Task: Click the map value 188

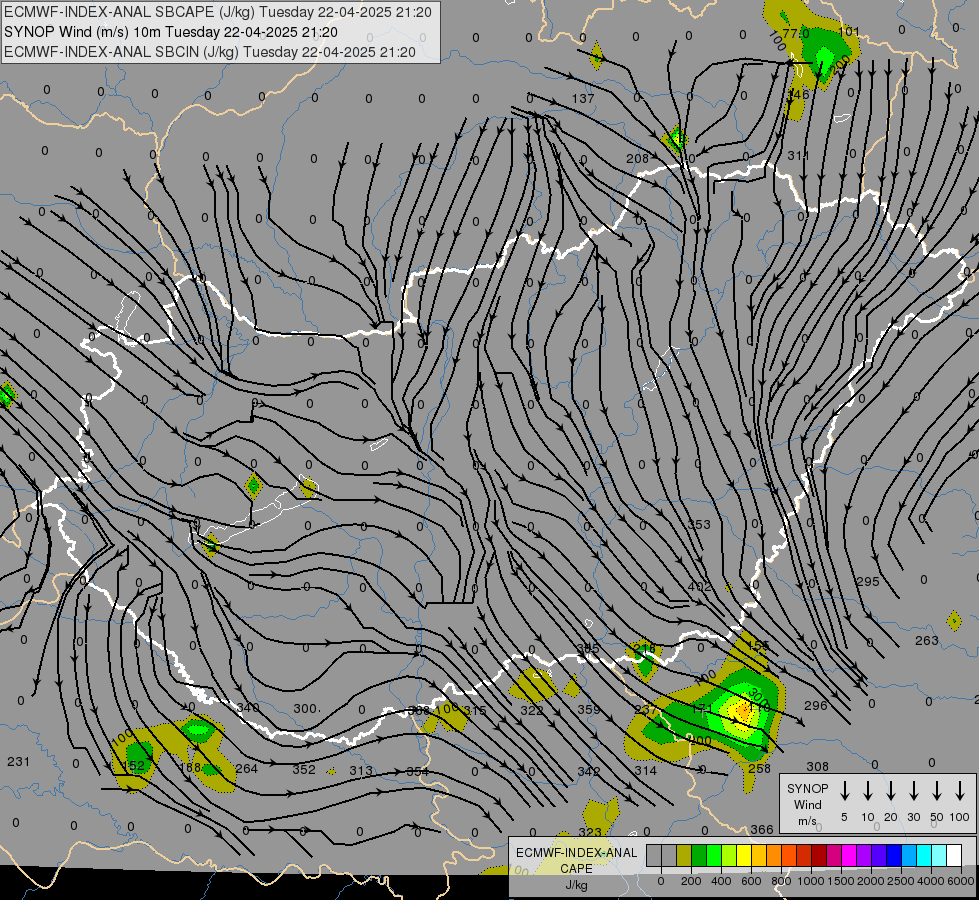Action: [x=190, y=767]
